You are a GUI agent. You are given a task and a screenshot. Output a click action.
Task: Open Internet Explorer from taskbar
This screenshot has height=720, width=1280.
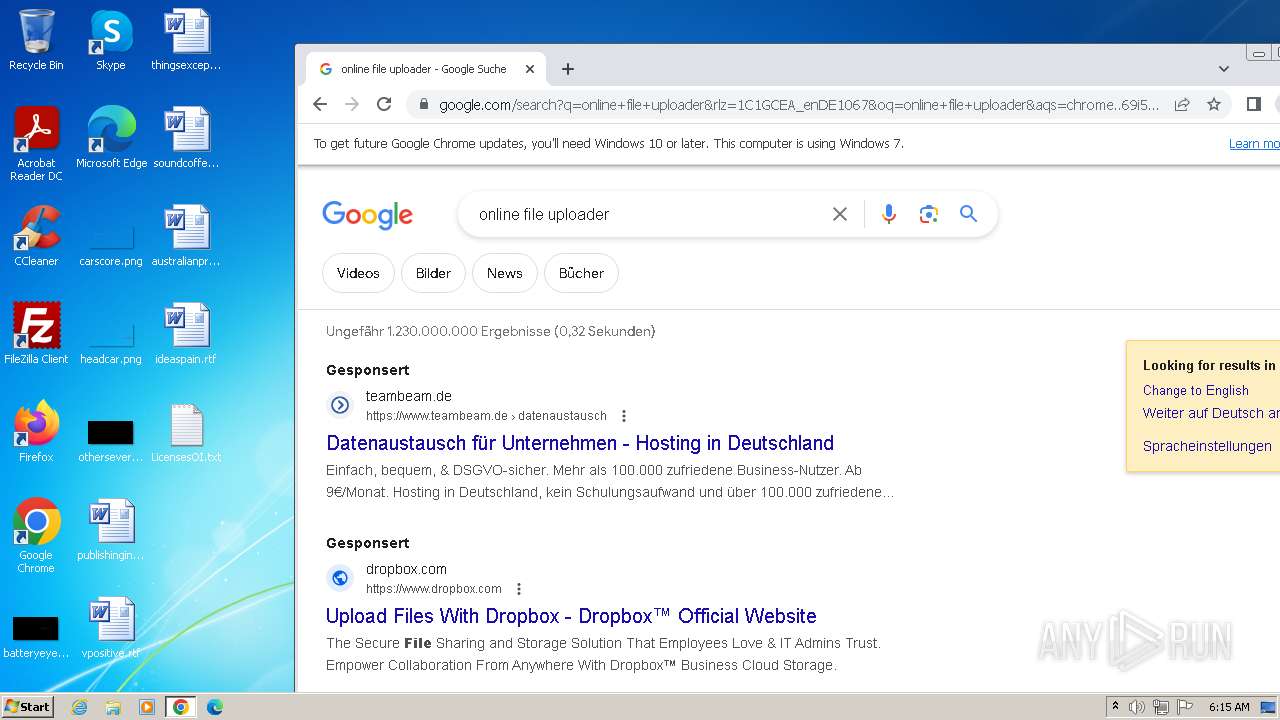tap(79, 707)
